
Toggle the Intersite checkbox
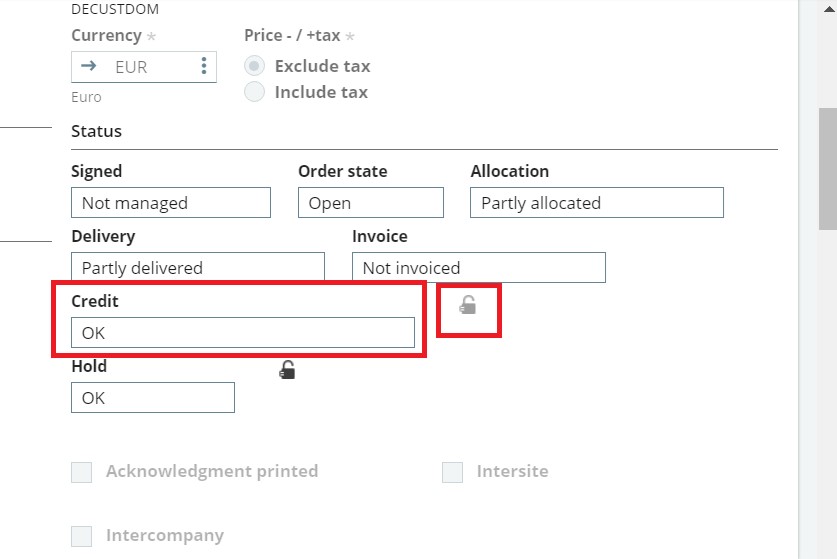(x=452, y=472)
